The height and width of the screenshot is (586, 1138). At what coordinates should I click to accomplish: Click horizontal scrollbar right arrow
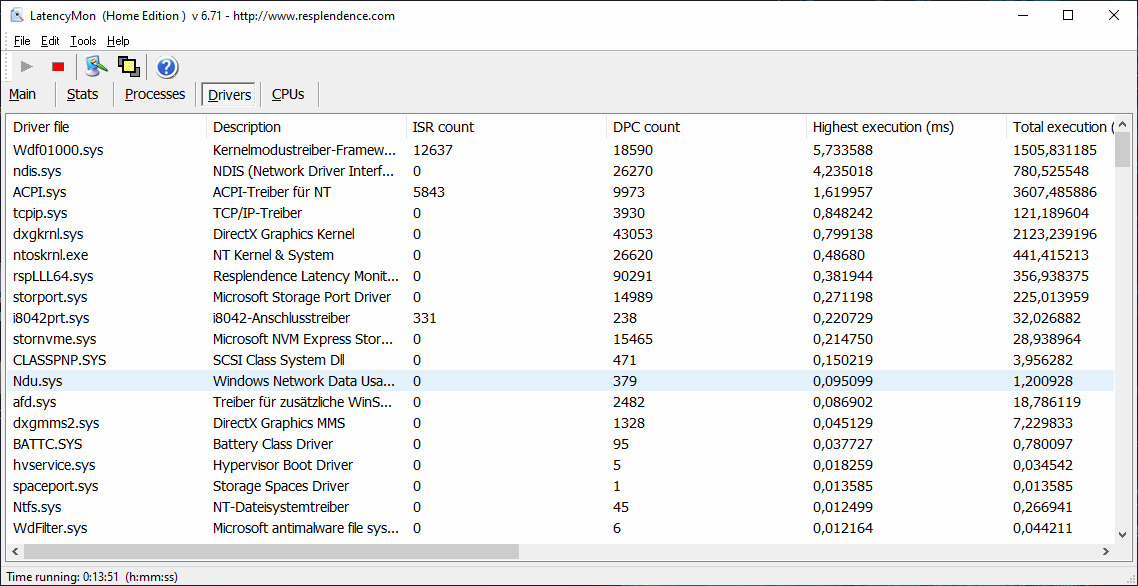1106,552
